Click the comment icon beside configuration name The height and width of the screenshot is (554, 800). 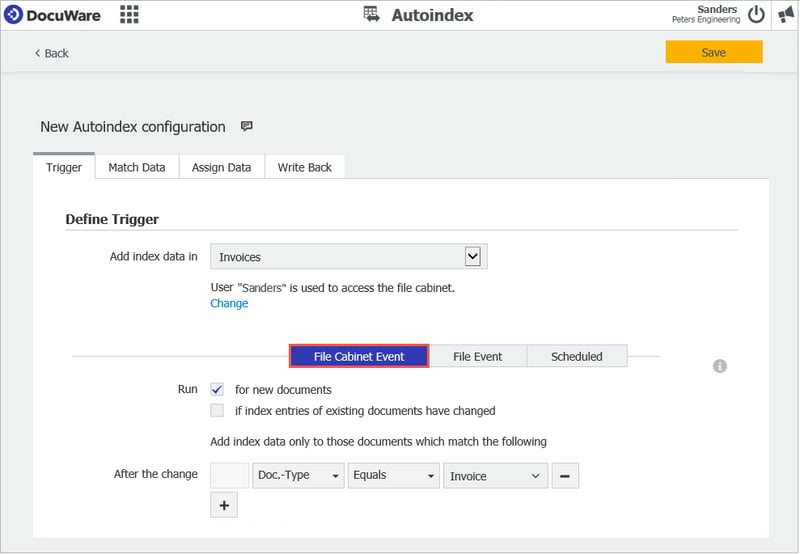(247, 127)
